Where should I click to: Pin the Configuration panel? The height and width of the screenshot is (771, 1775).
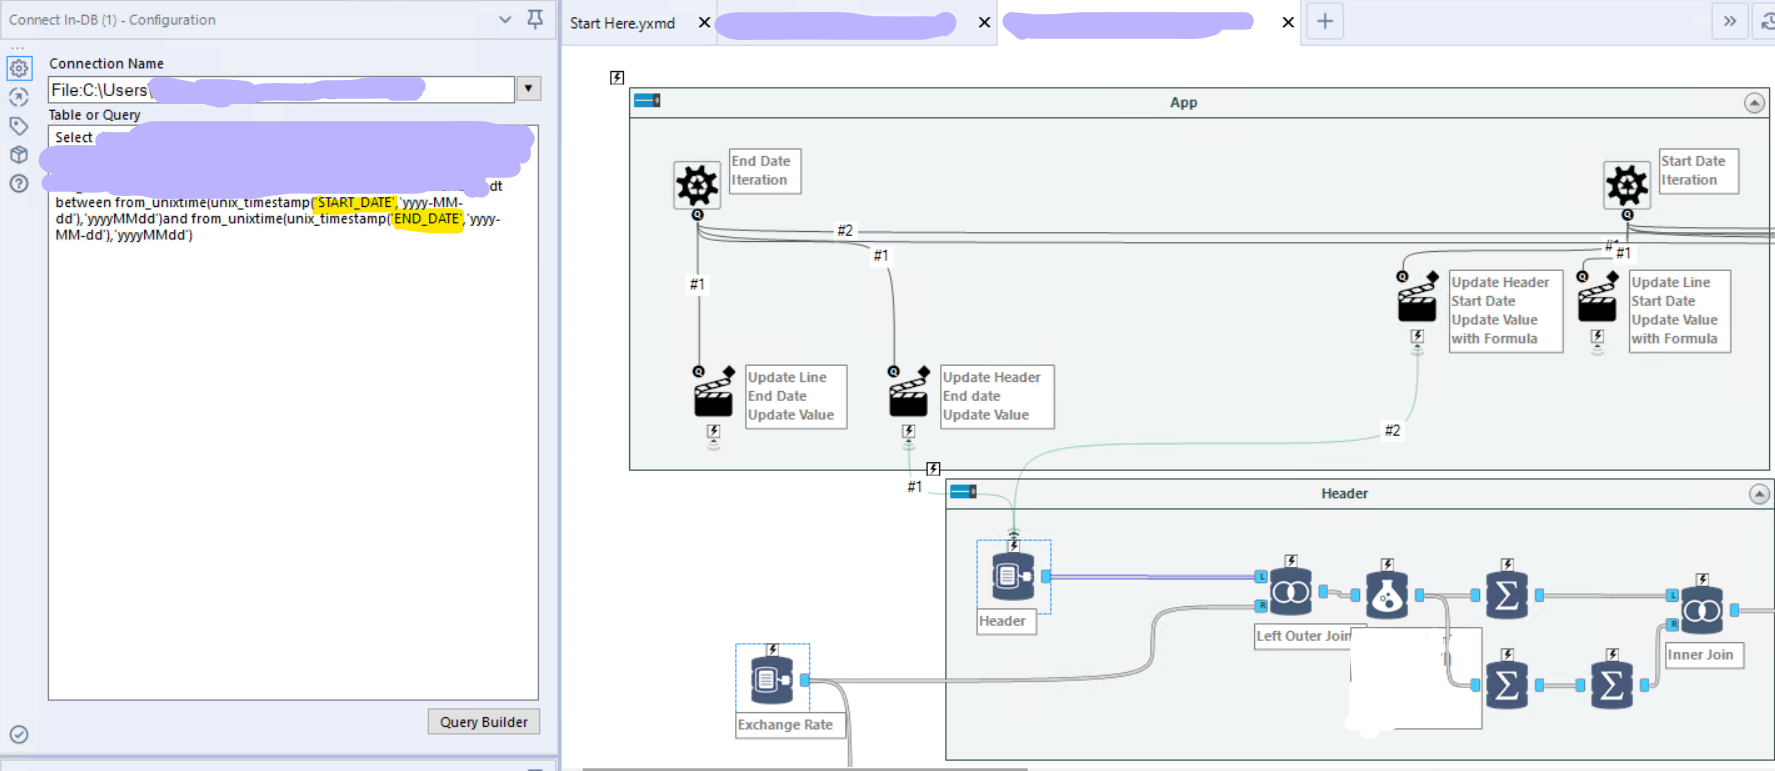pos(535,19)
